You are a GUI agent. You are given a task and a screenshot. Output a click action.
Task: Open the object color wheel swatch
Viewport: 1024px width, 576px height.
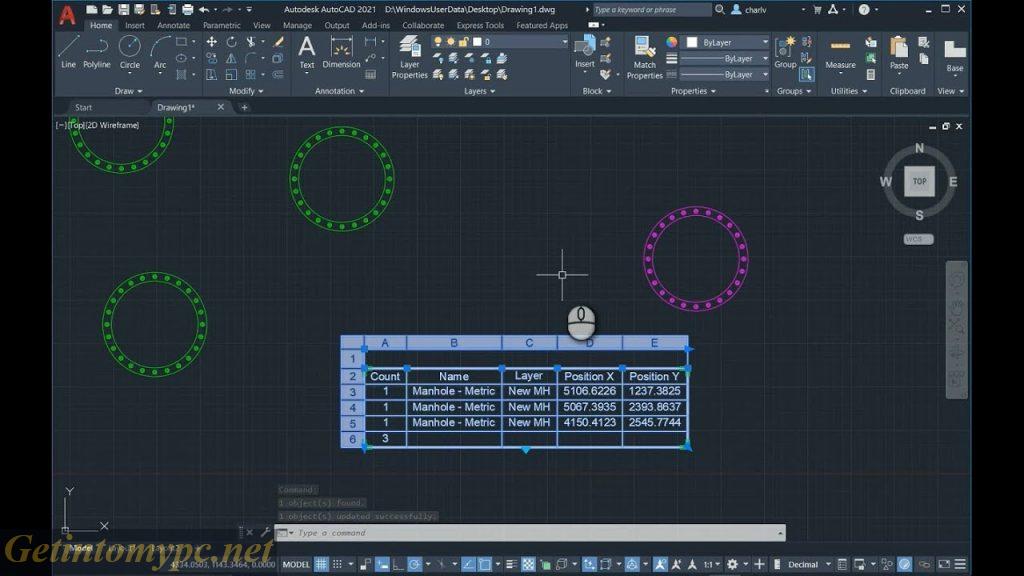coord(671,42)
